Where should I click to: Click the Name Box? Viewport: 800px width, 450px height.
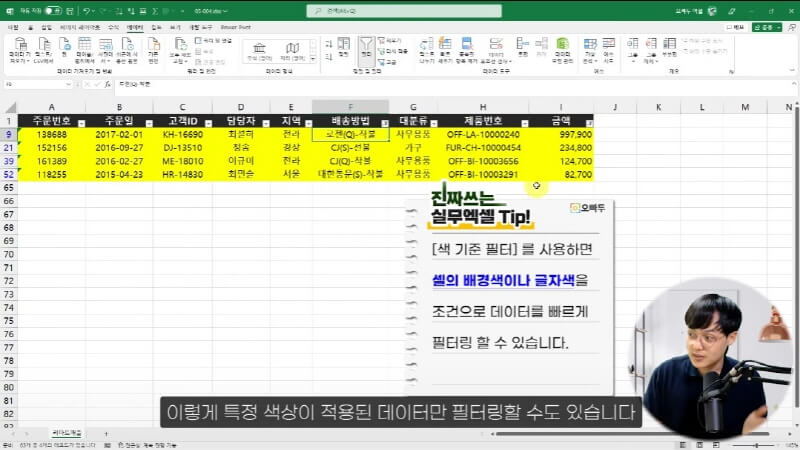(x=38, y=84)
